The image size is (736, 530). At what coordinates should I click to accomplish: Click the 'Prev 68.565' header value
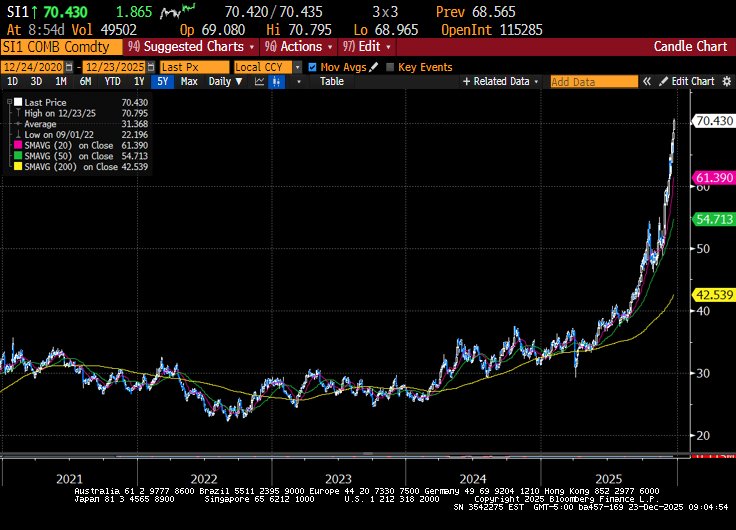coord(475,12)
